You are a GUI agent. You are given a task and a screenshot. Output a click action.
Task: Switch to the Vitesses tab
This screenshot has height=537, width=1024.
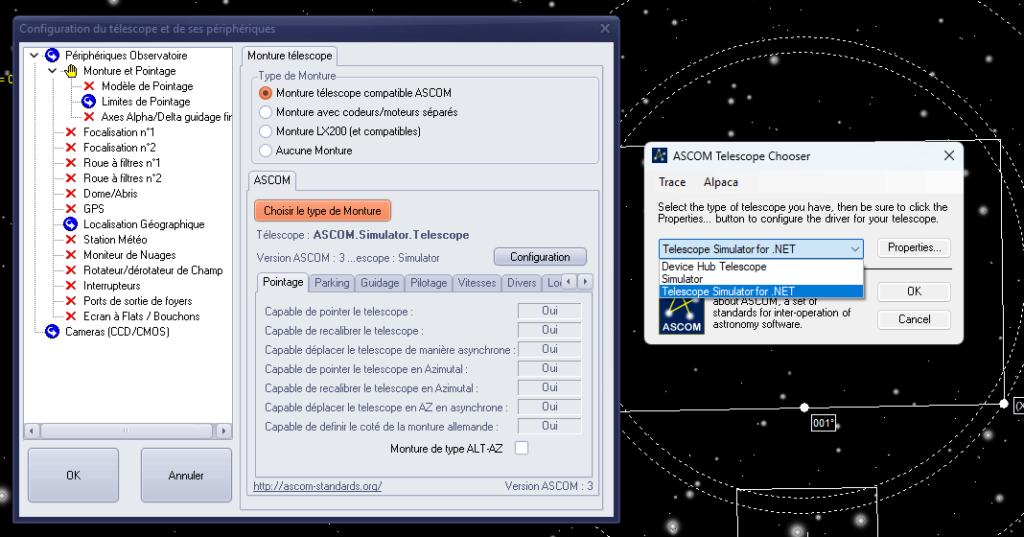pyautogui.click(x=477, y=283)
